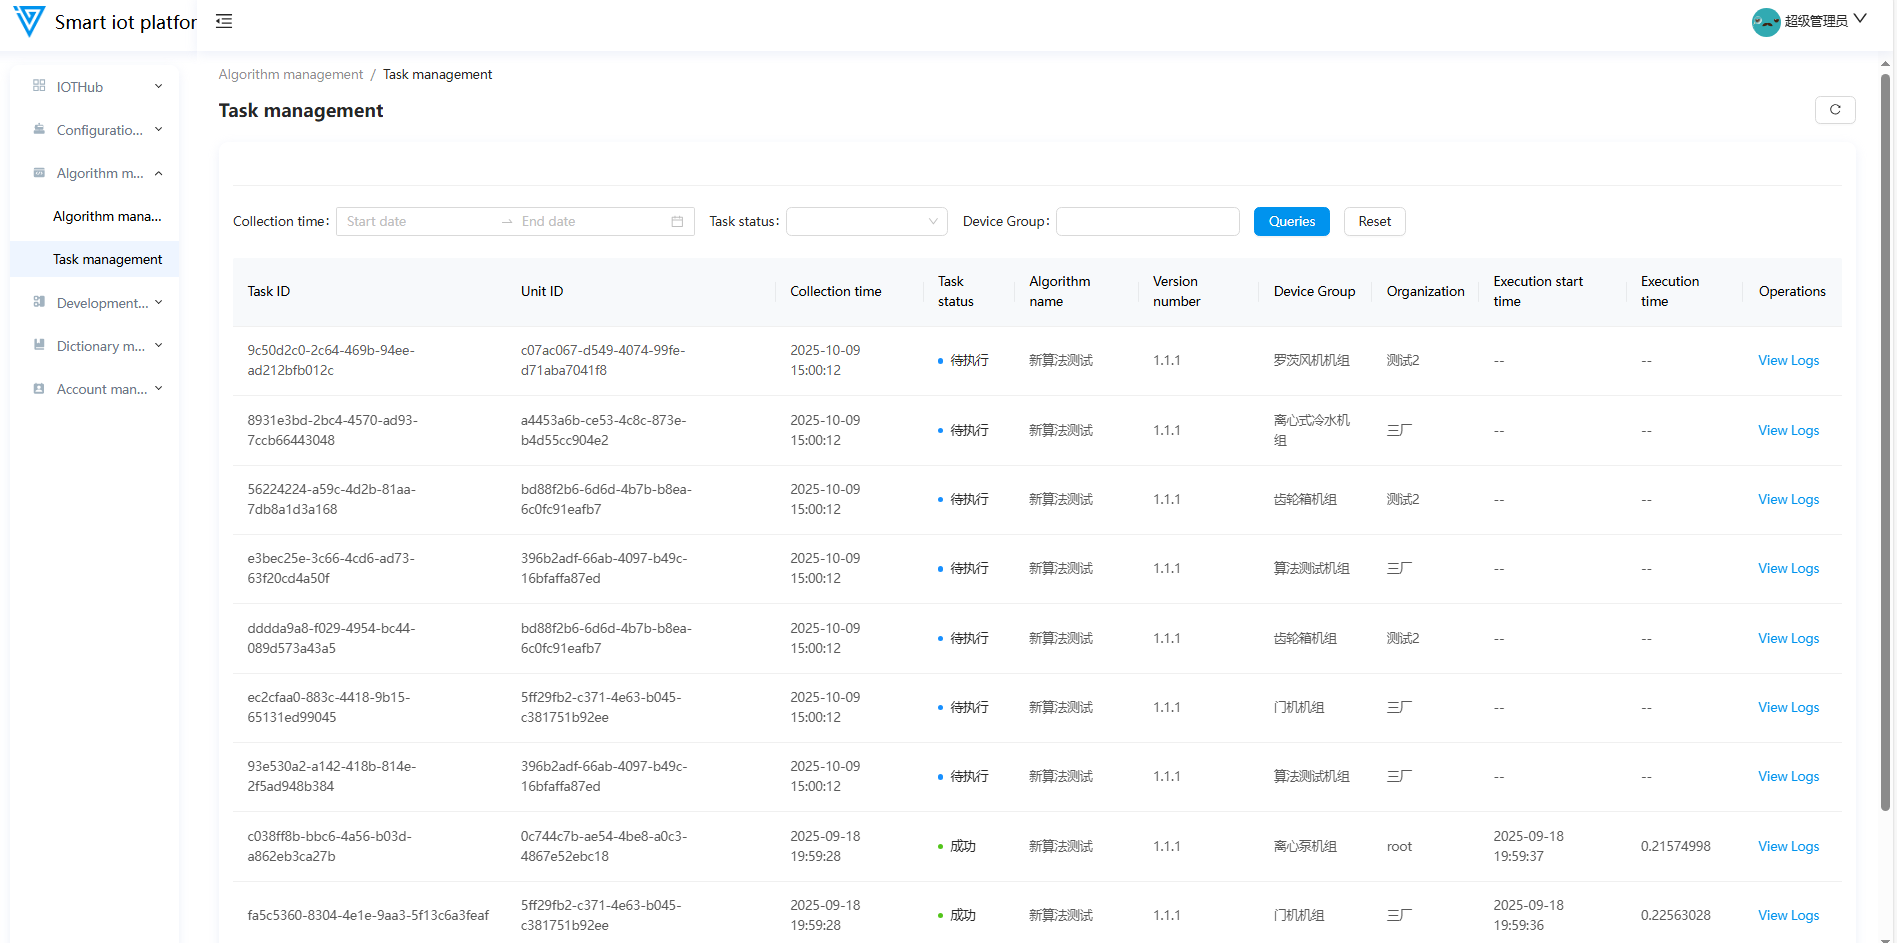The width and height of the screenshot is (1897, 943).
Task: Open the Task status dropdown
Action: coord(866,222)
